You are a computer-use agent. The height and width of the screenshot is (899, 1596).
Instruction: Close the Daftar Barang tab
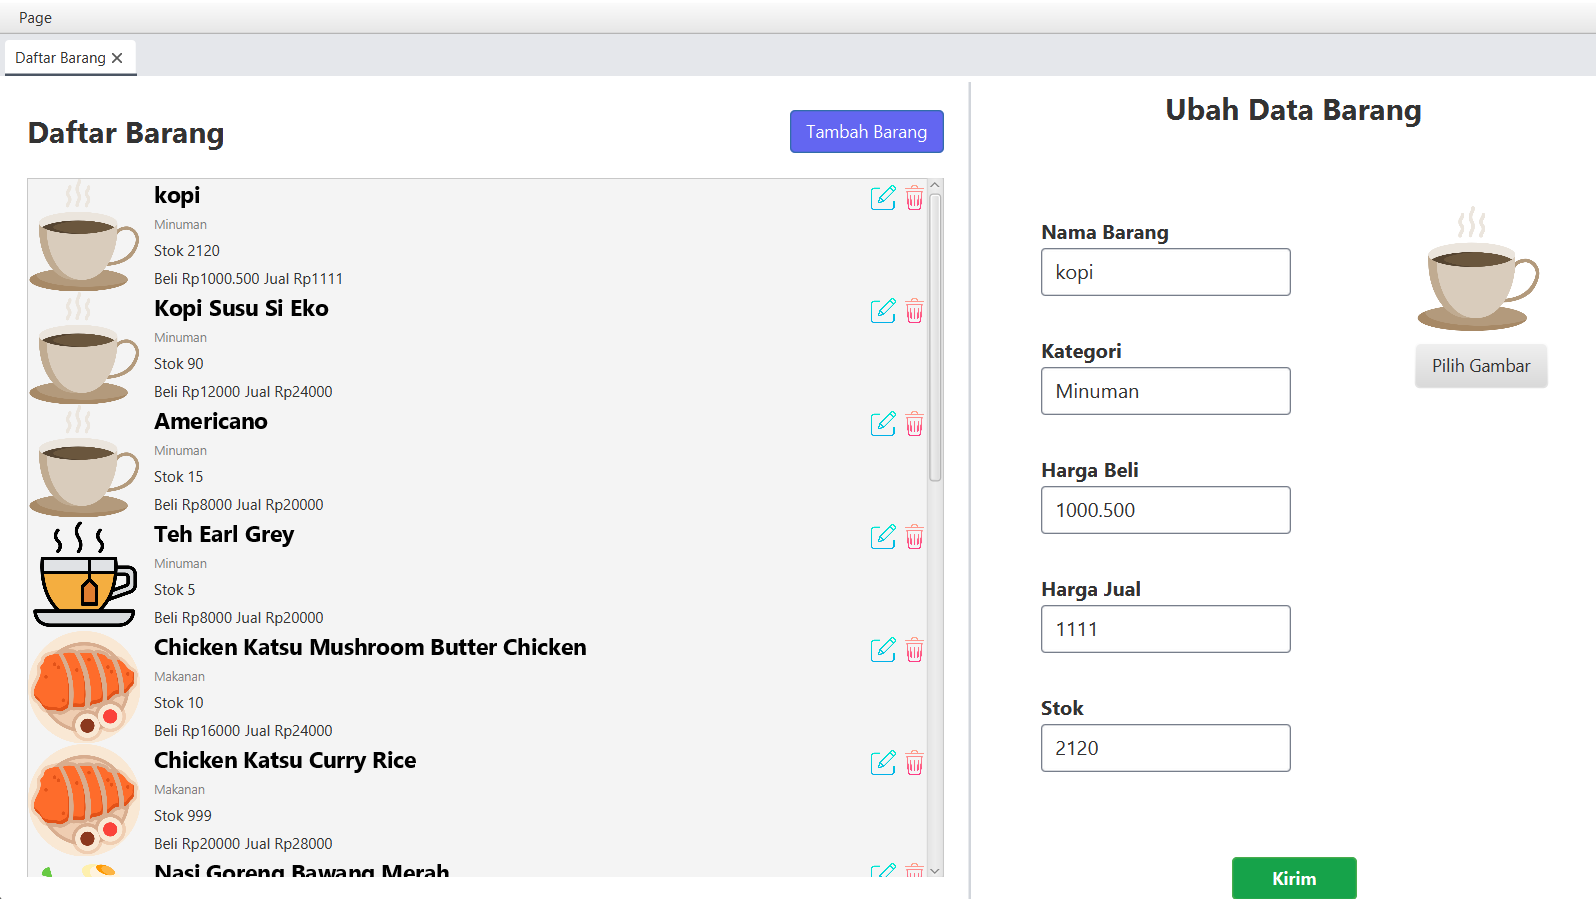[x=117, y=58]
